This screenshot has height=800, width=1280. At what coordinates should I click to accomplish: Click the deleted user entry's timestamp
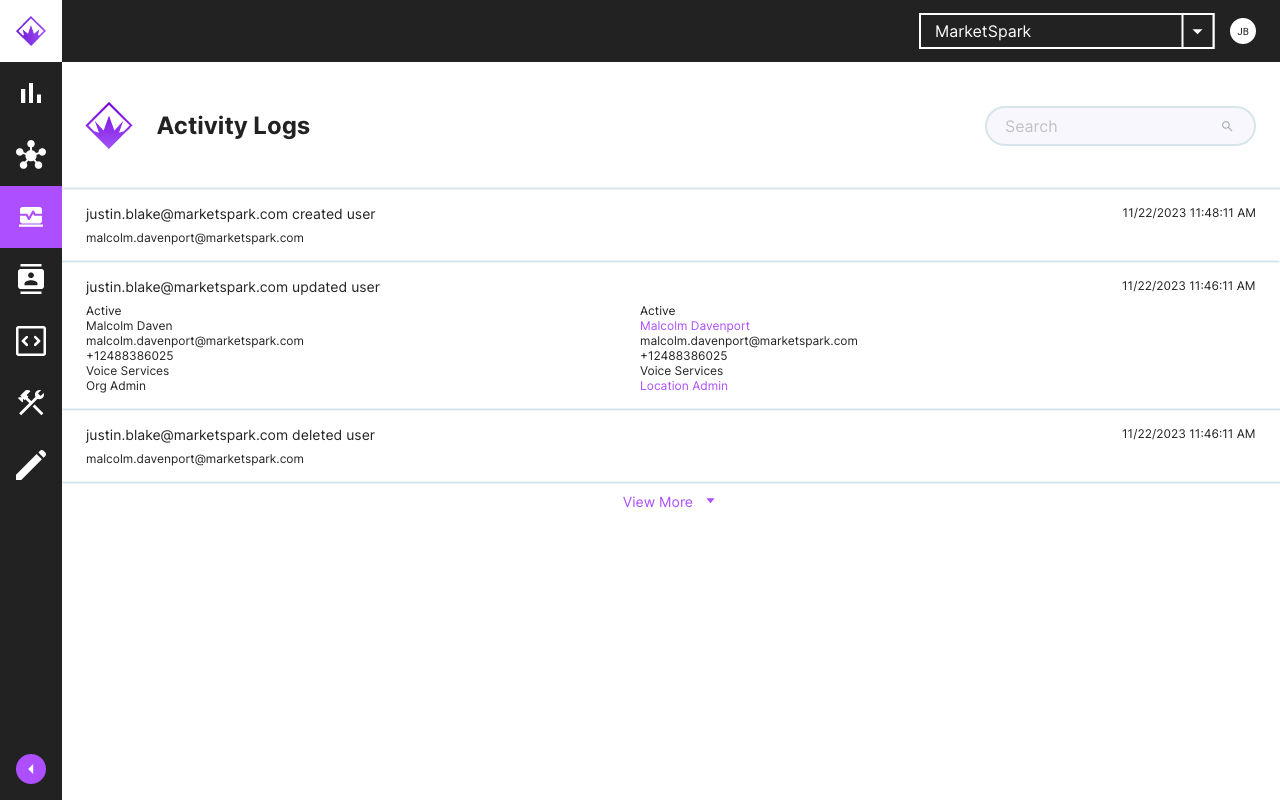tap(1189, 434)
